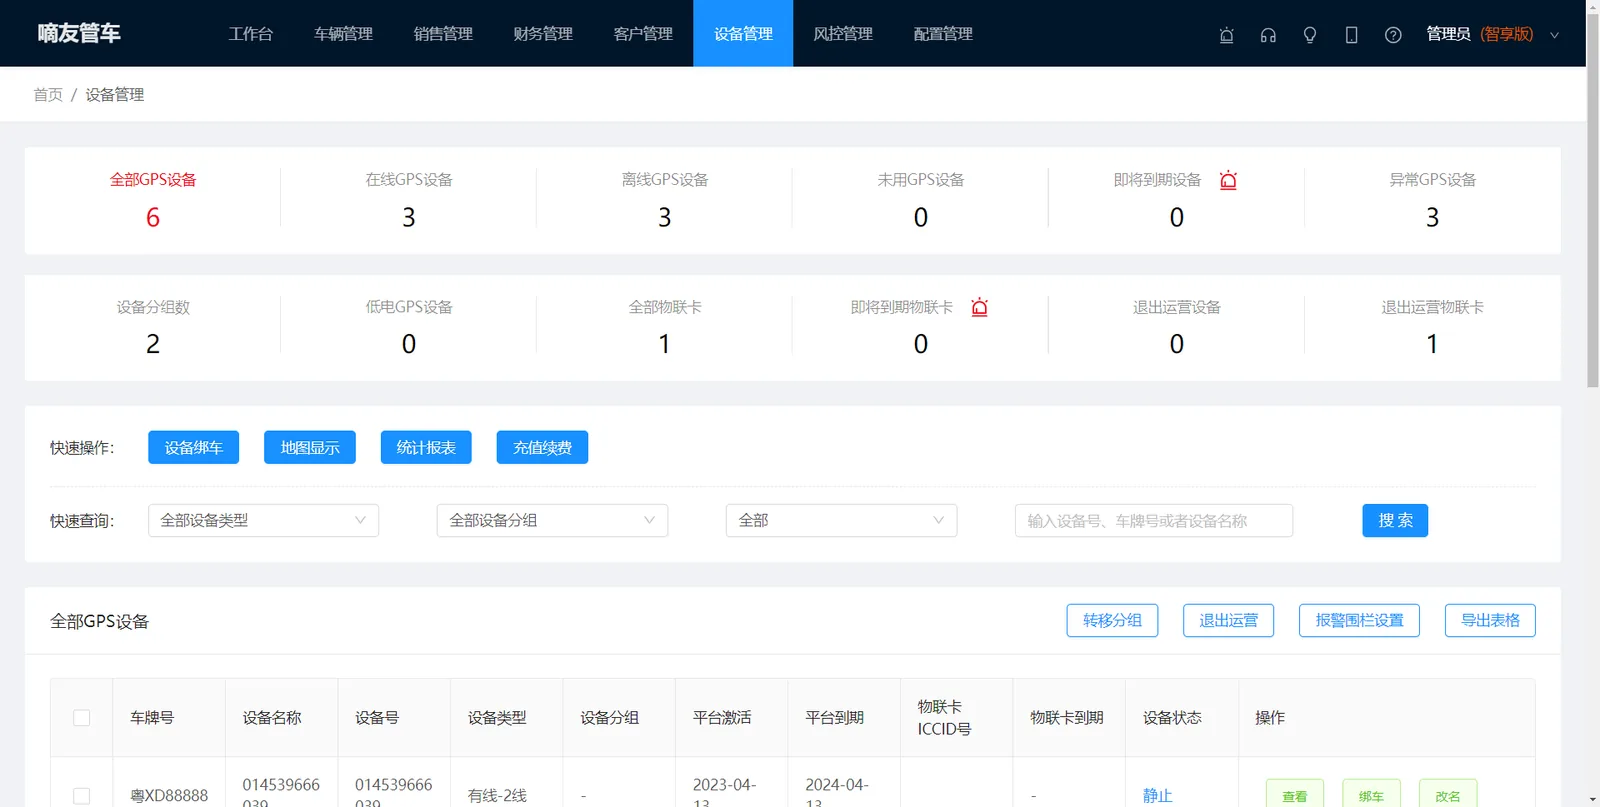
Task: Open 报警围栏设置
Action: click(1359, 621)
